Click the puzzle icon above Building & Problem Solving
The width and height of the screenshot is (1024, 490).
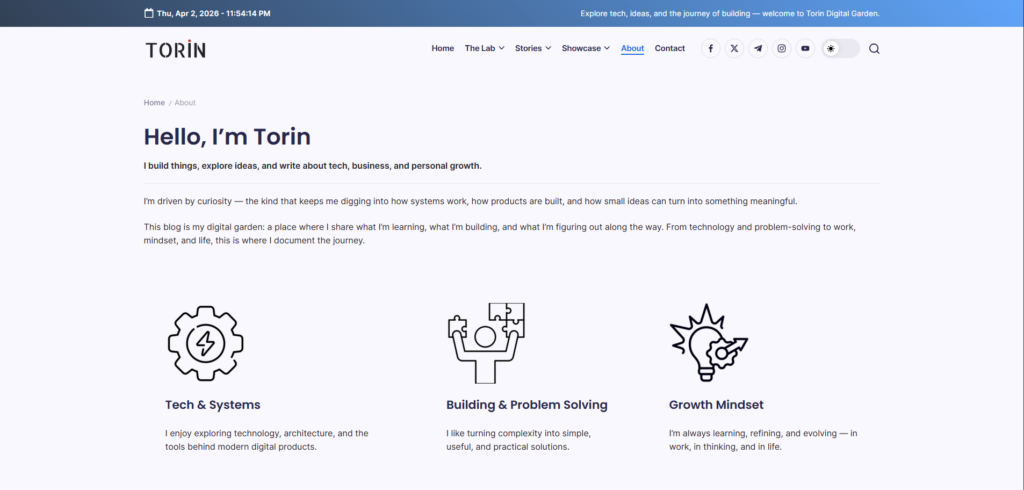(x=486, y=343)
